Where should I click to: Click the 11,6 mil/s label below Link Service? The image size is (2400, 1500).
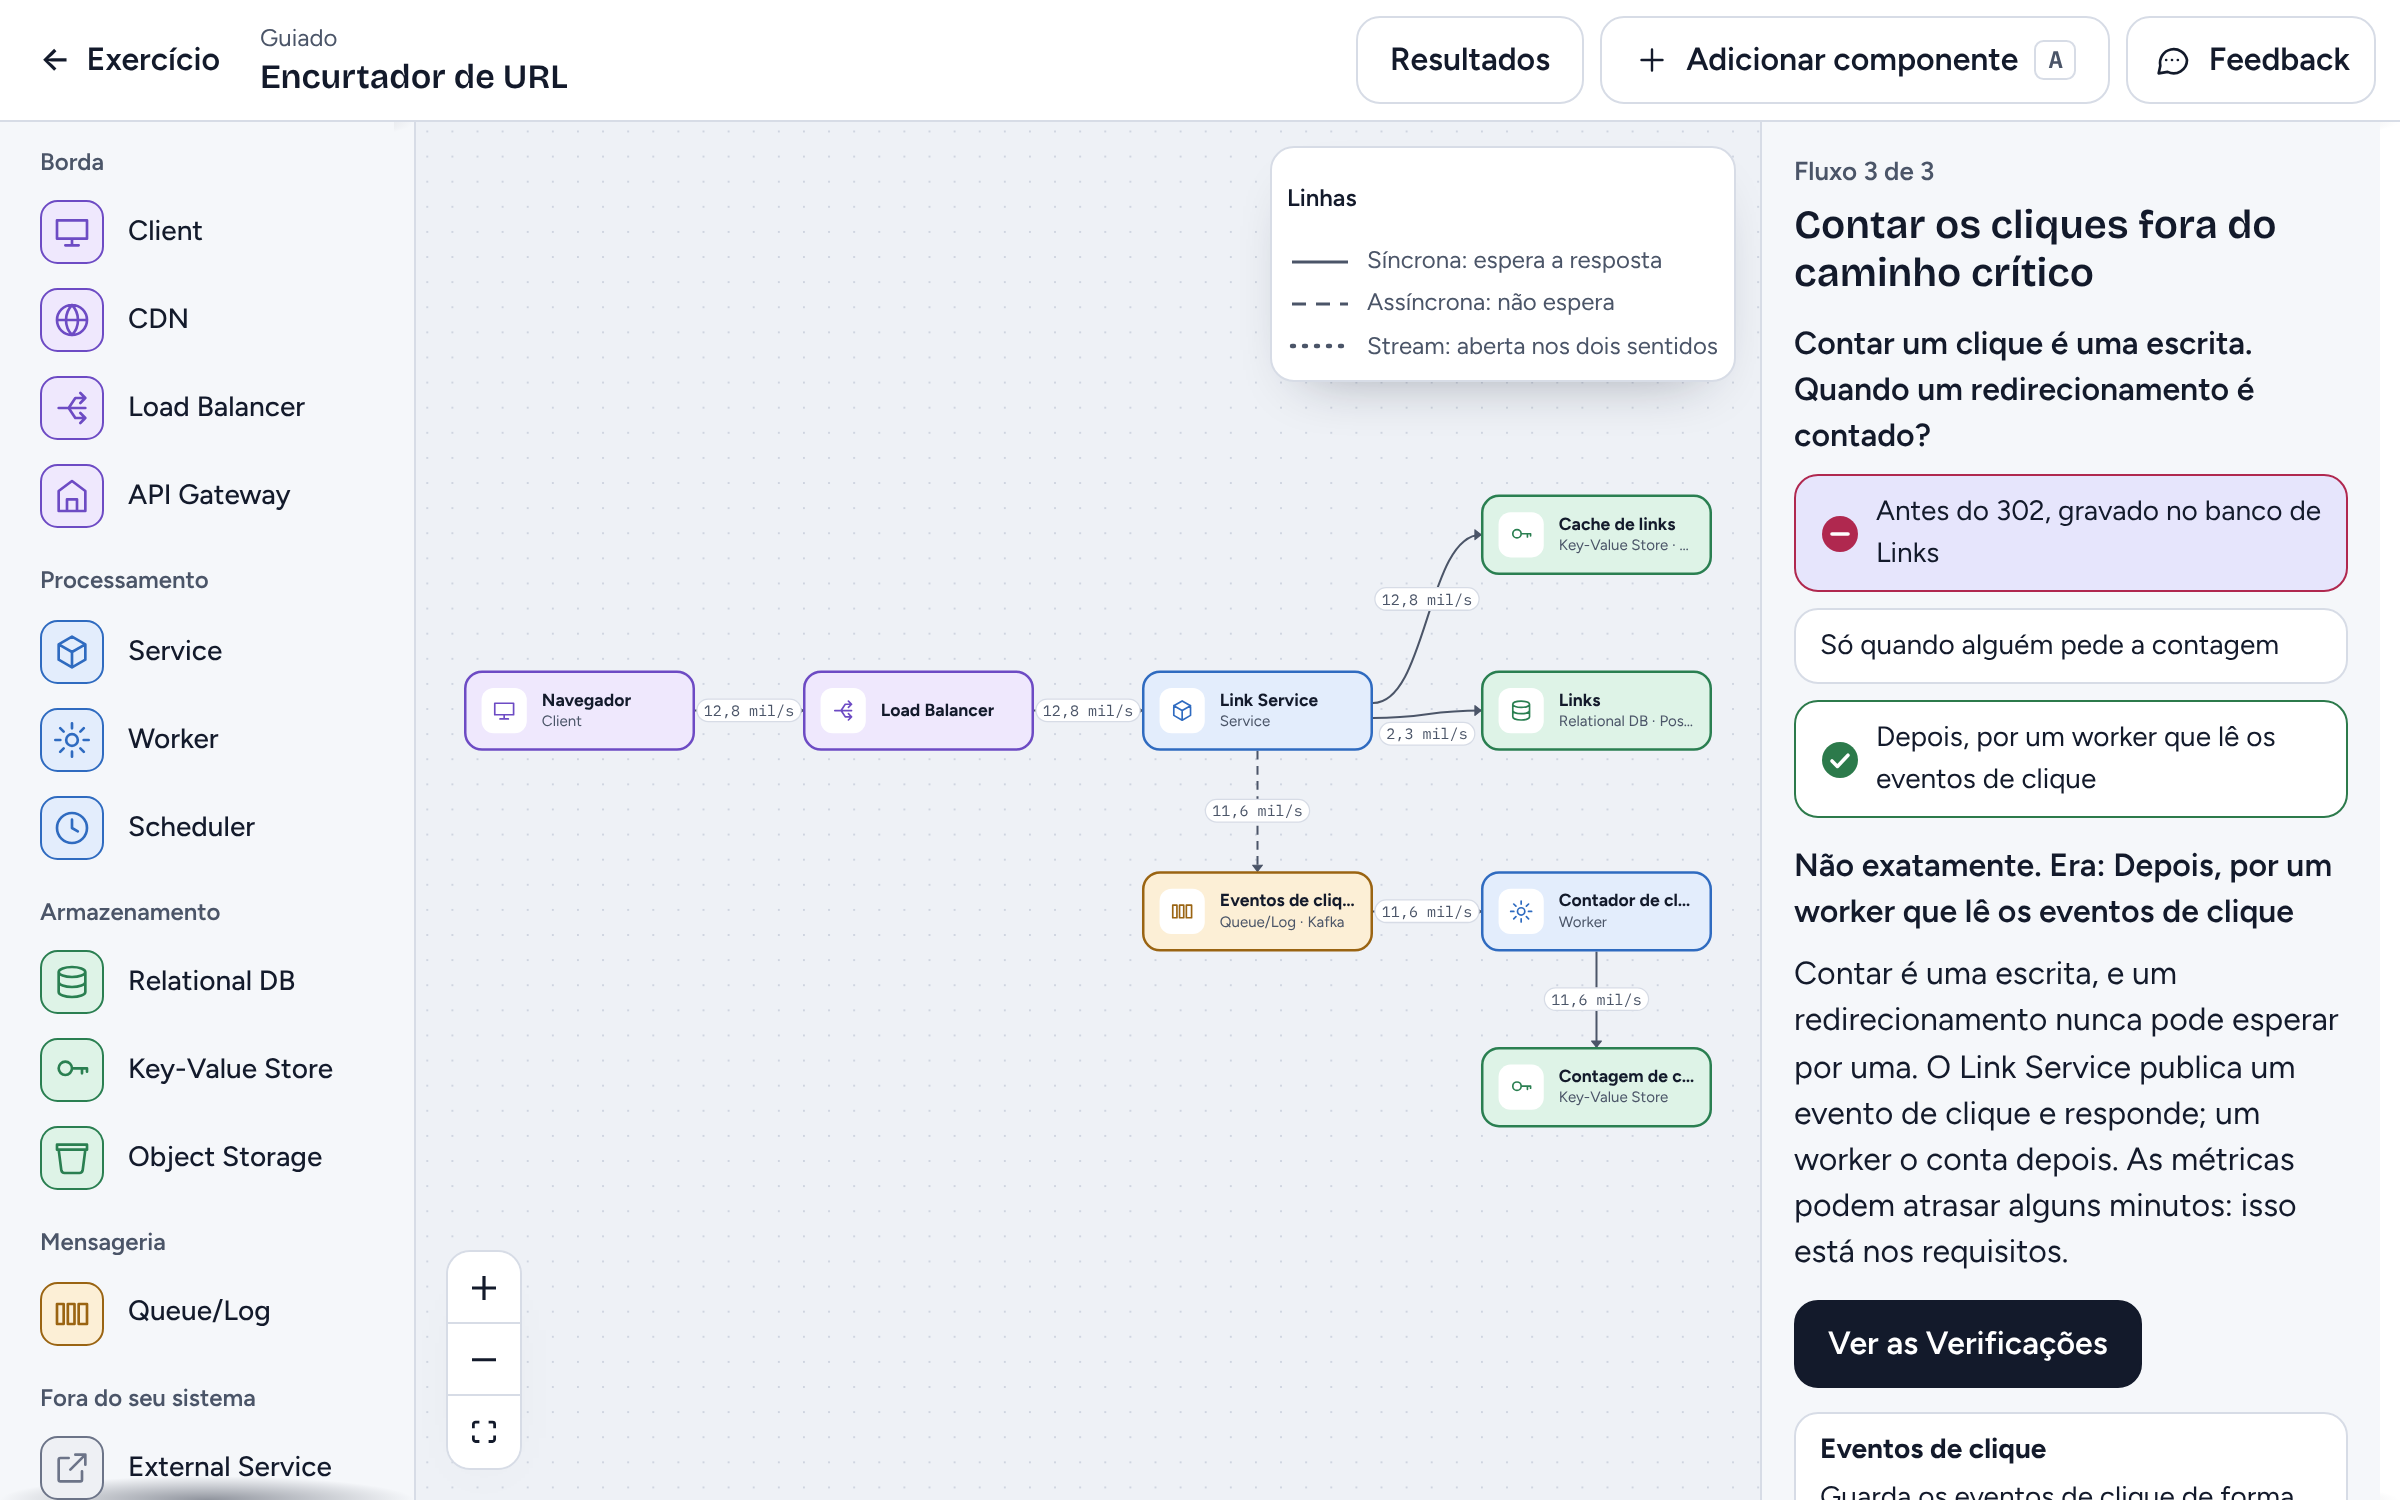click(1257, 811)
